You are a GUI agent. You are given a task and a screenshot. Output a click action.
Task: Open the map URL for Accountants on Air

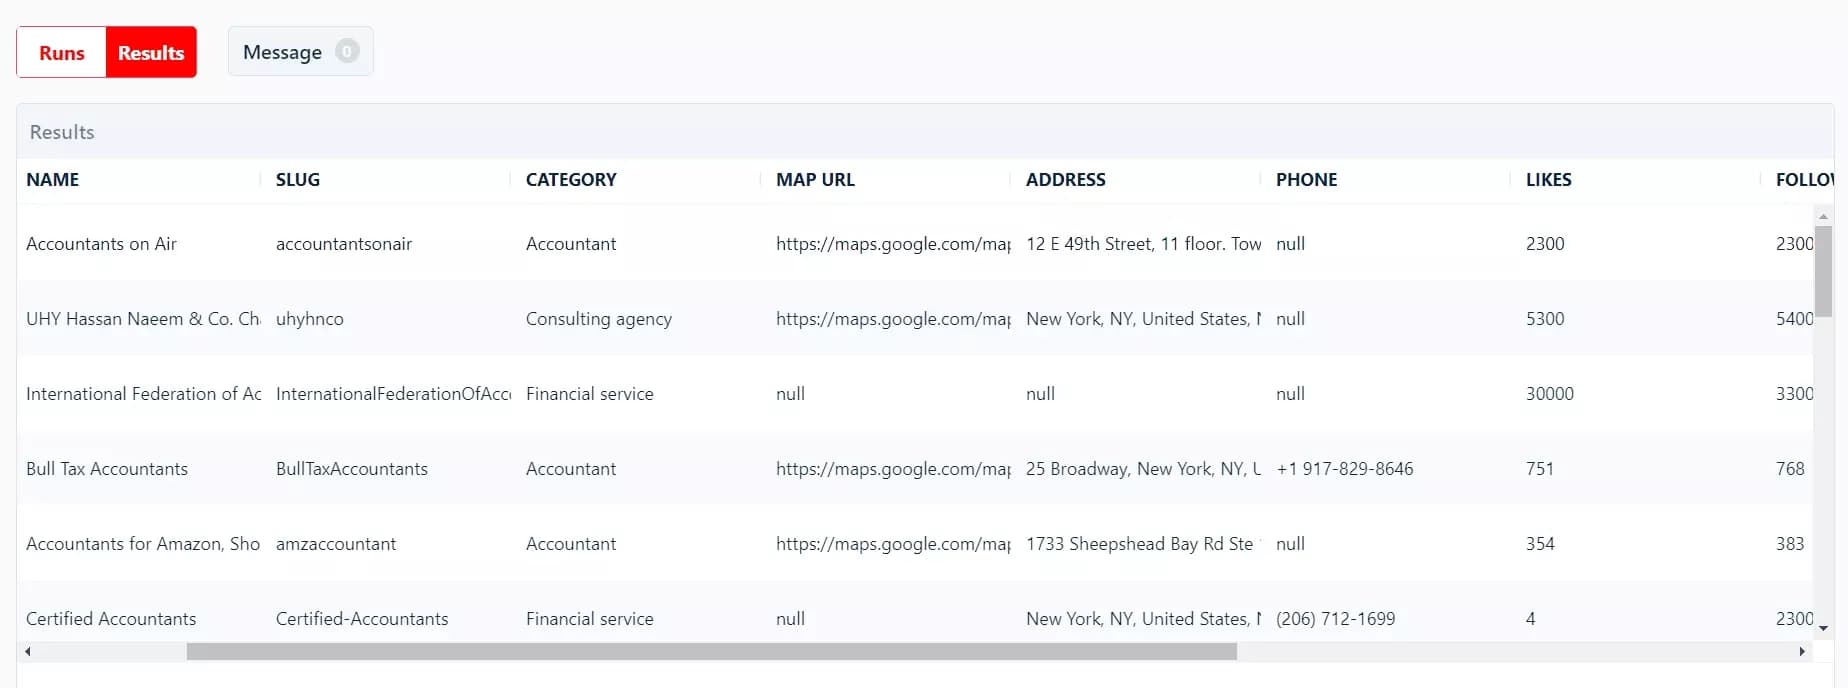click(892, 243)
